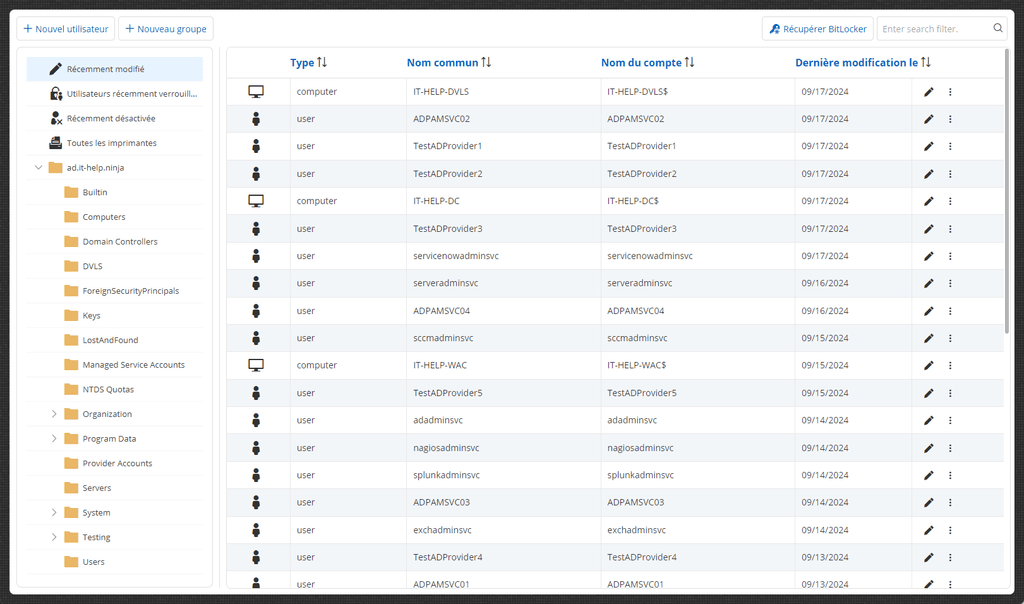Open the three-dot menu for adadminsvc
This screenshot has width=1024, height=604.
tap(950, 420)
